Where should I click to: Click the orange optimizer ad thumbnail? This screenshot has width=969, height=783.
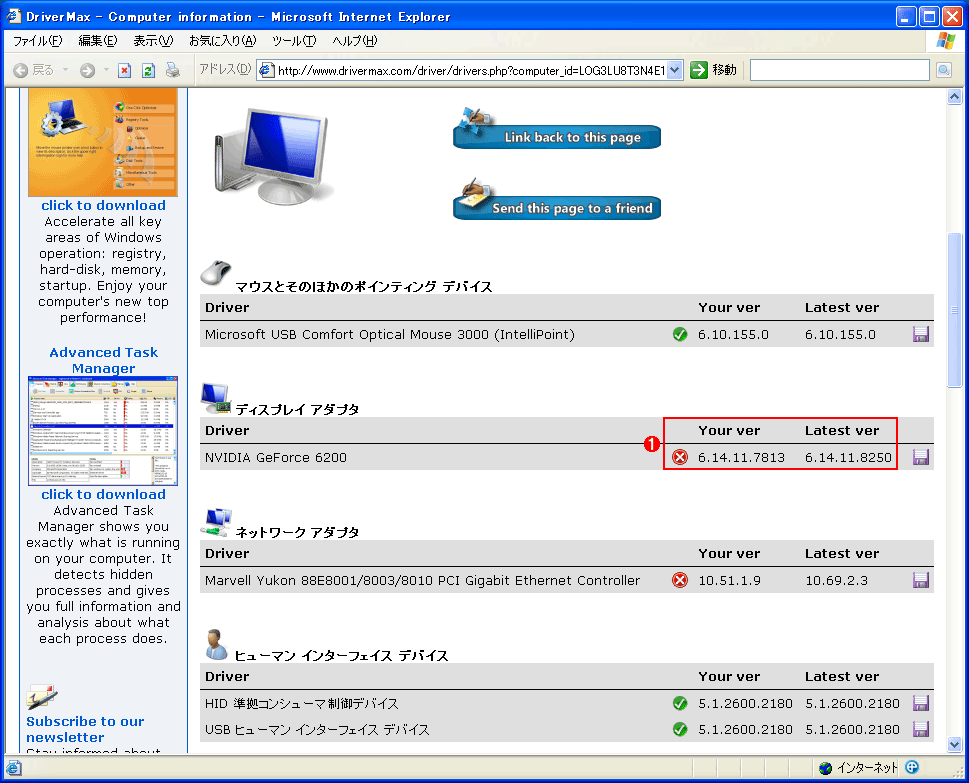coord(103,142)
